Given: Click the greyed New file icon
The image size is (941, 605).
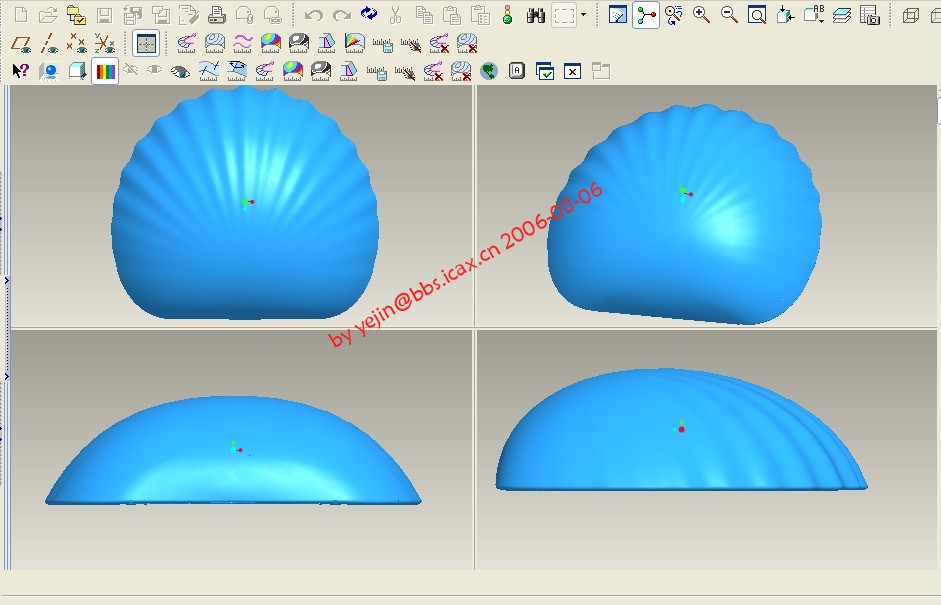Looking at the screenshot, I should 20,15.
